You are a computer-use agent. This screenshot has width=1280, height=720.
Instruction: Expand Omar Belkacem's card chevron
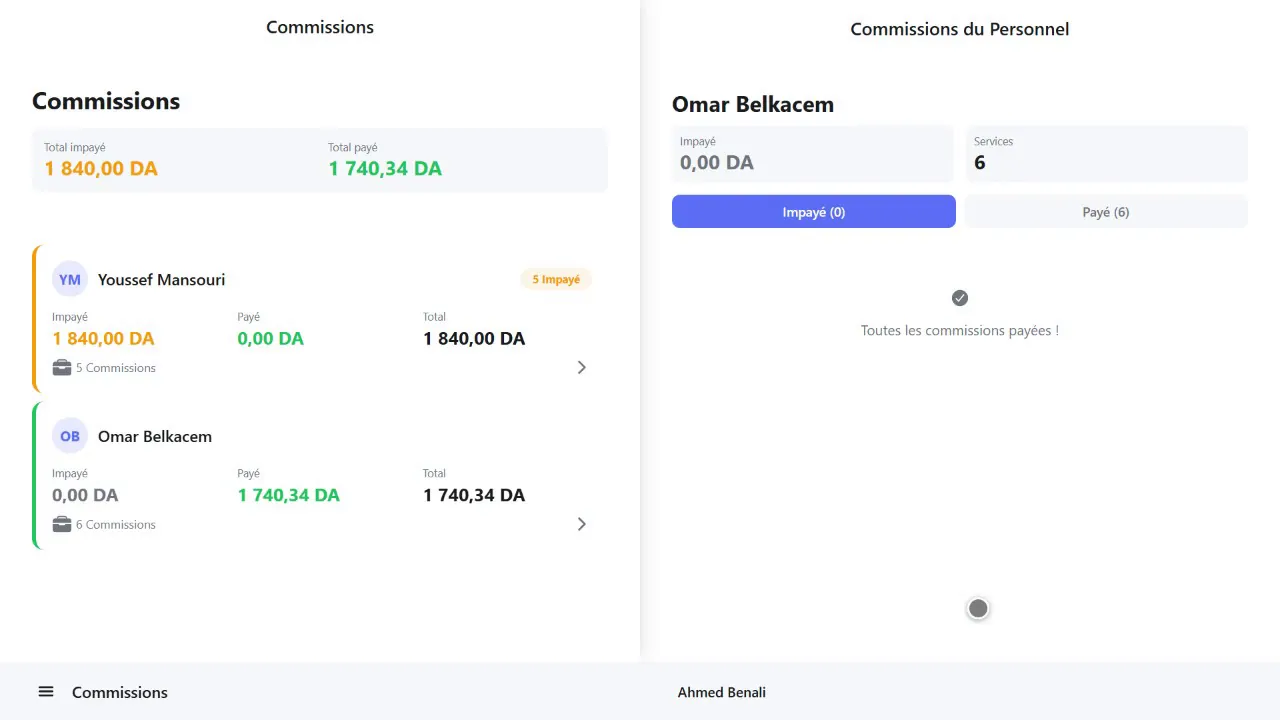(x=582, y=525)
